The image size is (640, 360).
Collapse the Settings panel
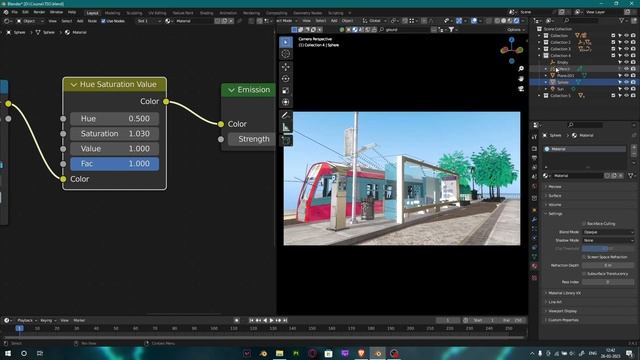pos(555,214)
